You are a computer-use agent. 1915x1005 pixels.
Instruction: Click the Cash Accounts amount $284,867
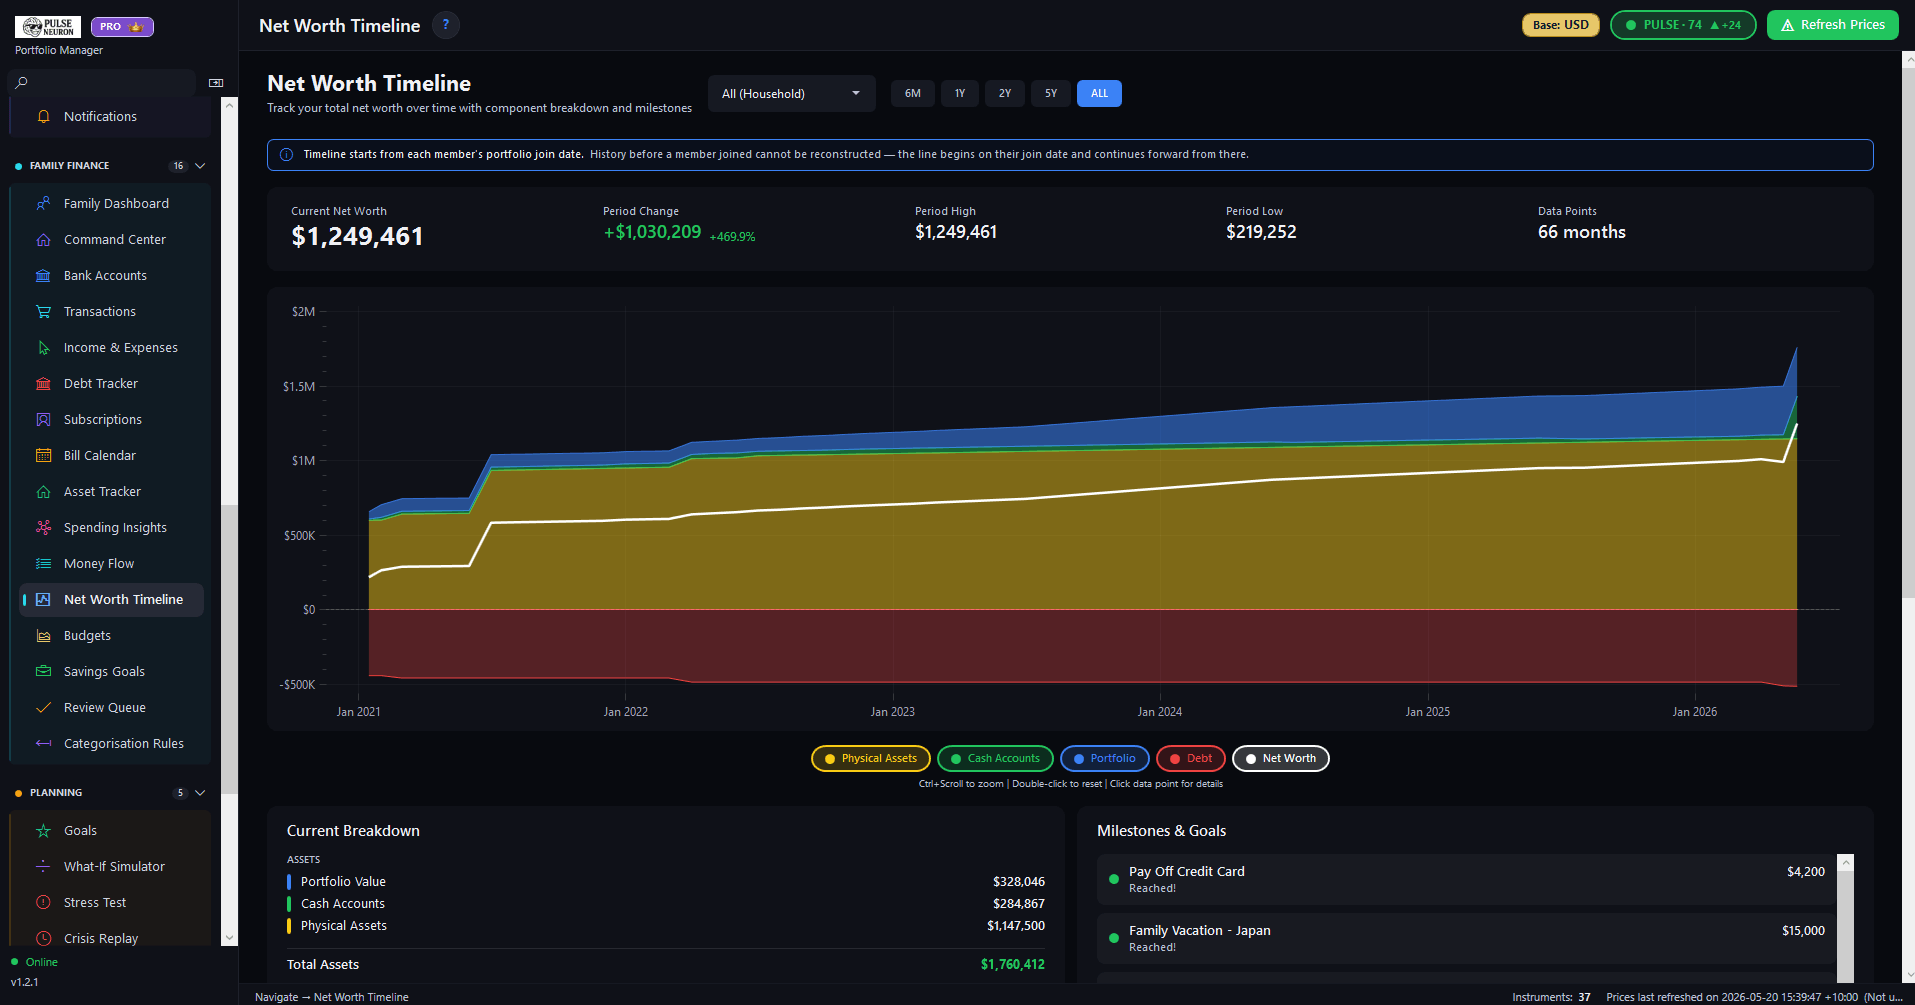pos(1018,904)
